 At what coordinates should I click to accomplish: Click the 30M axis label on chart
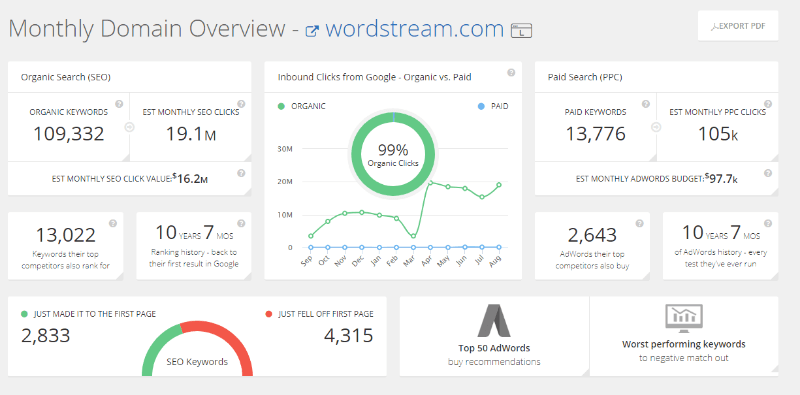285,149
